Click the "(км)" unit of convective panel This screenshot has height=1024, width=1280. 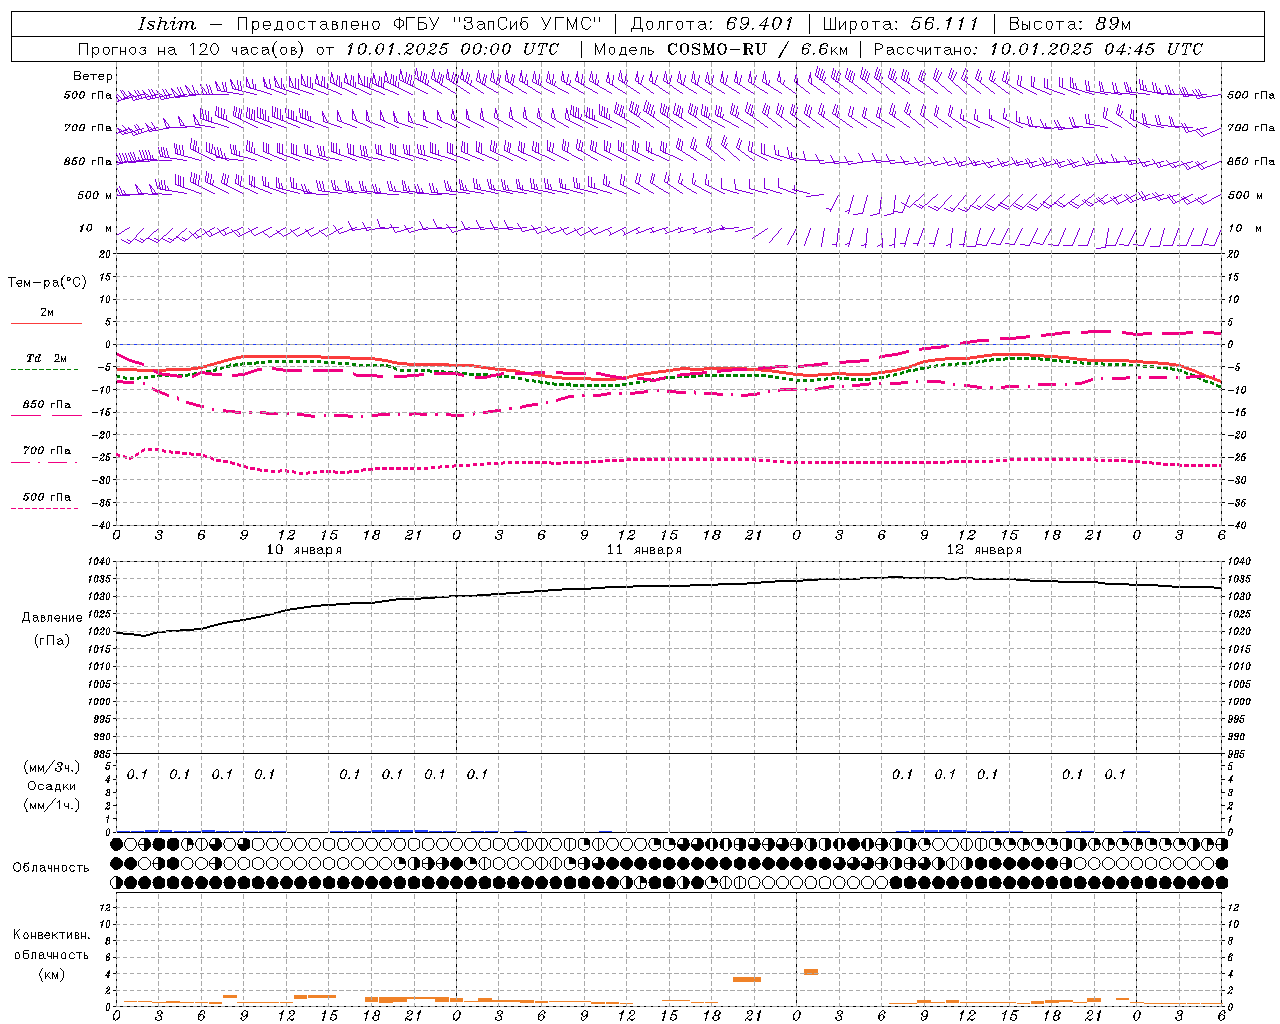[51, 974]
